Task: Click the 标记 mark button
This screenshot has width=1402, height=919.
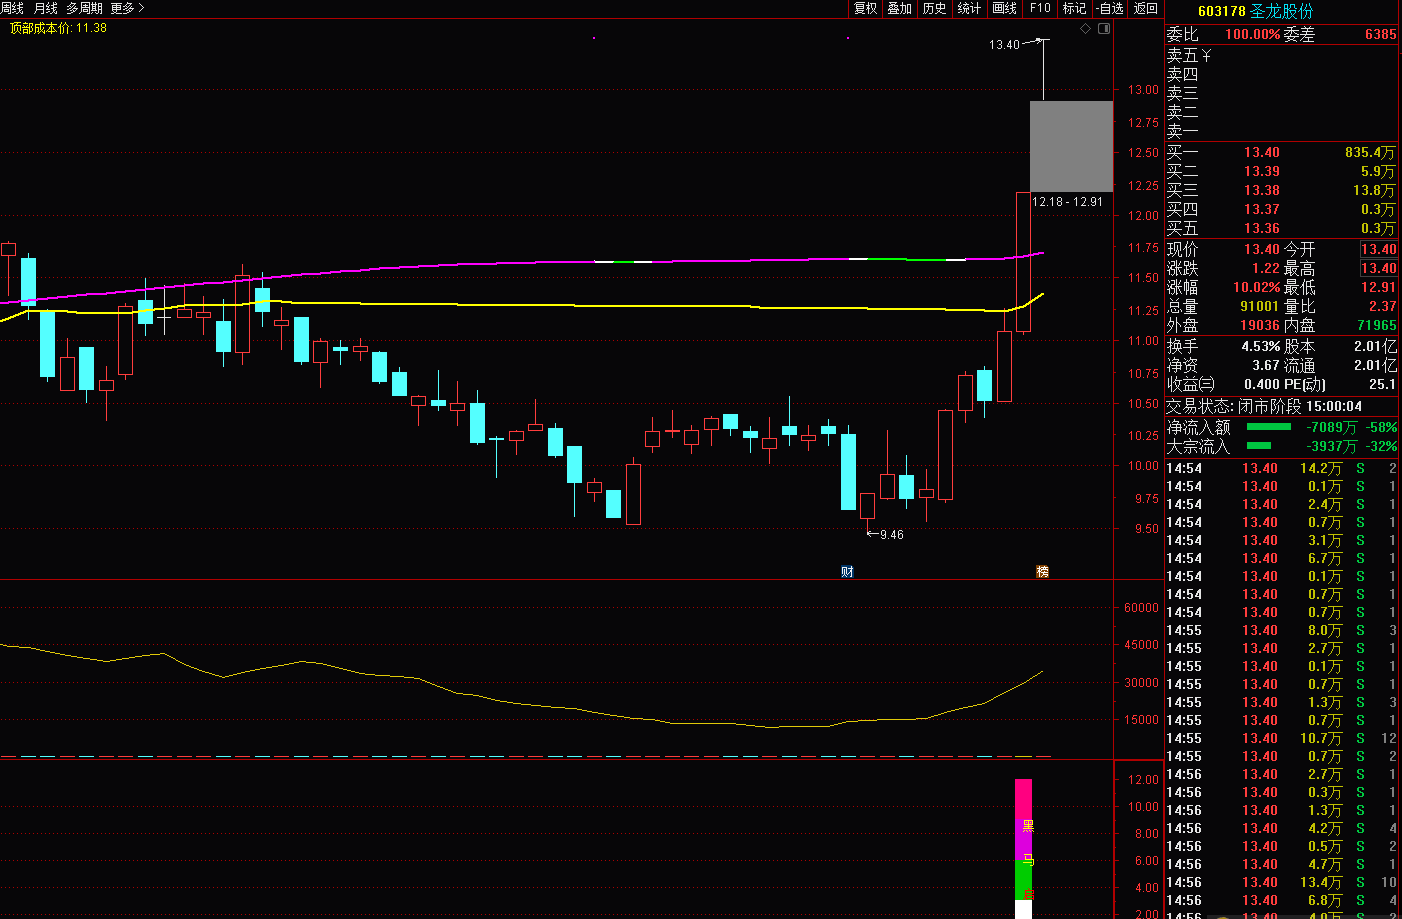Action: coord(1074,8)
